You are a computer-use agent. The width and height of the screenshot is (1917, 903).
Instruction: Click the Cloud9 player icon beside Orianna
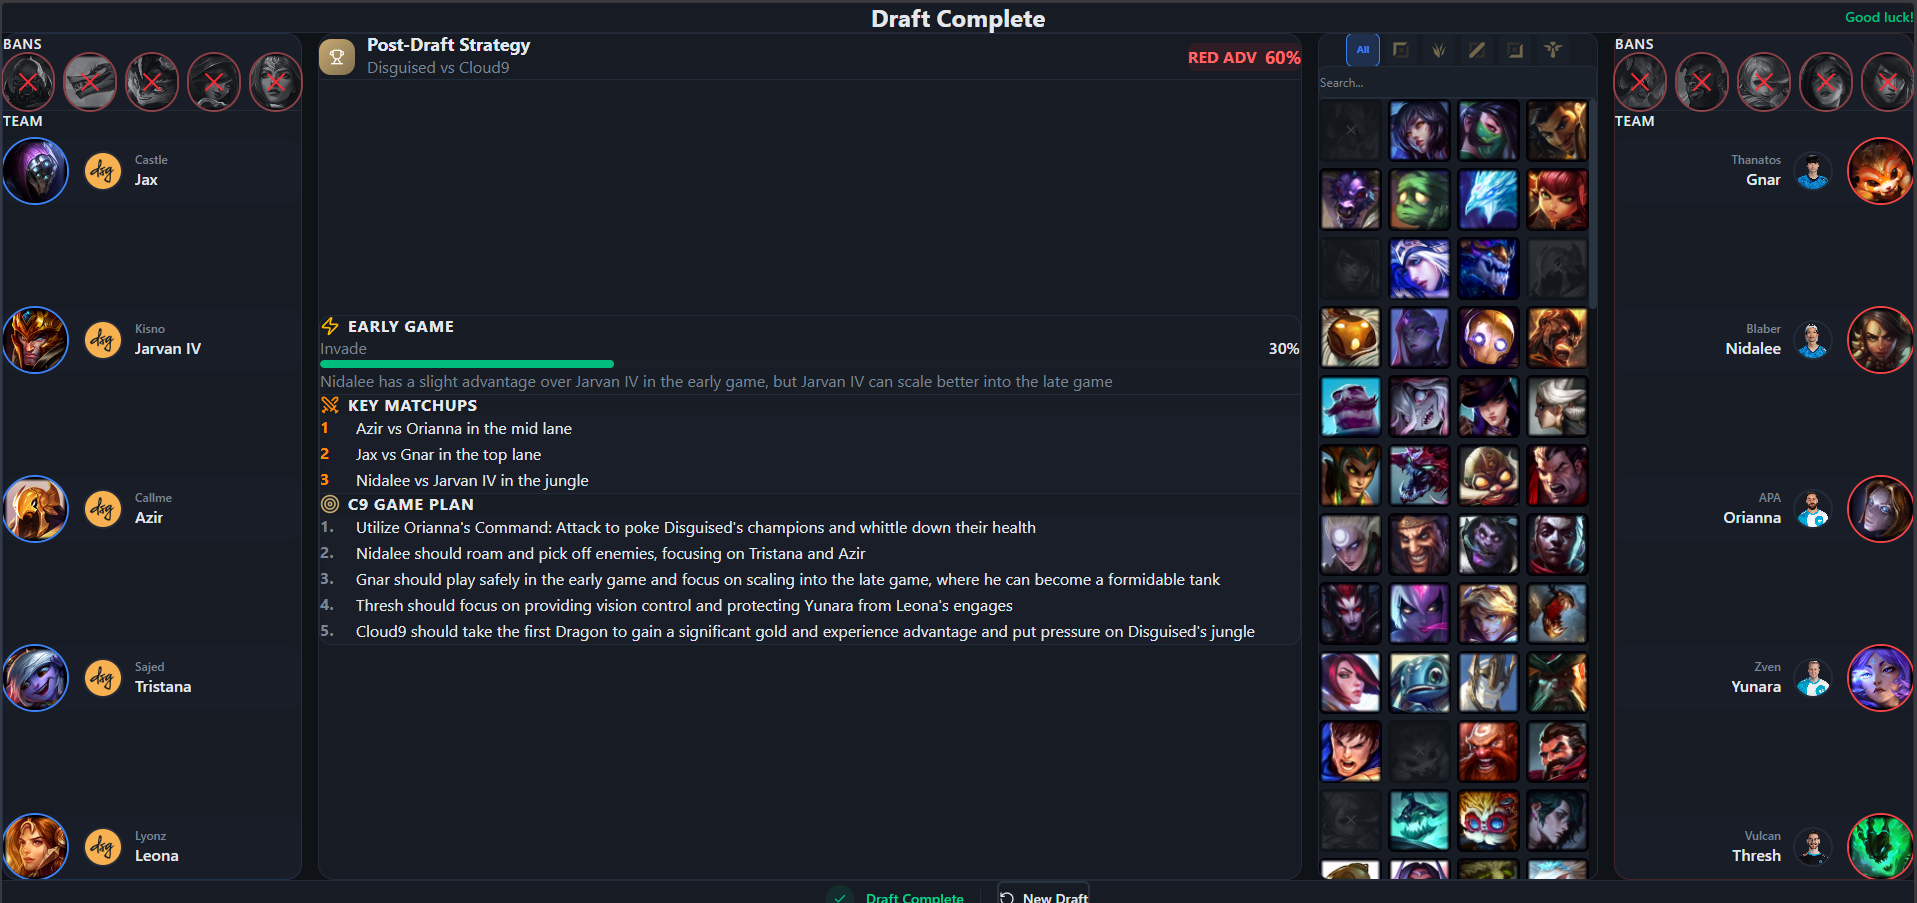click(x=1813, y=509)
